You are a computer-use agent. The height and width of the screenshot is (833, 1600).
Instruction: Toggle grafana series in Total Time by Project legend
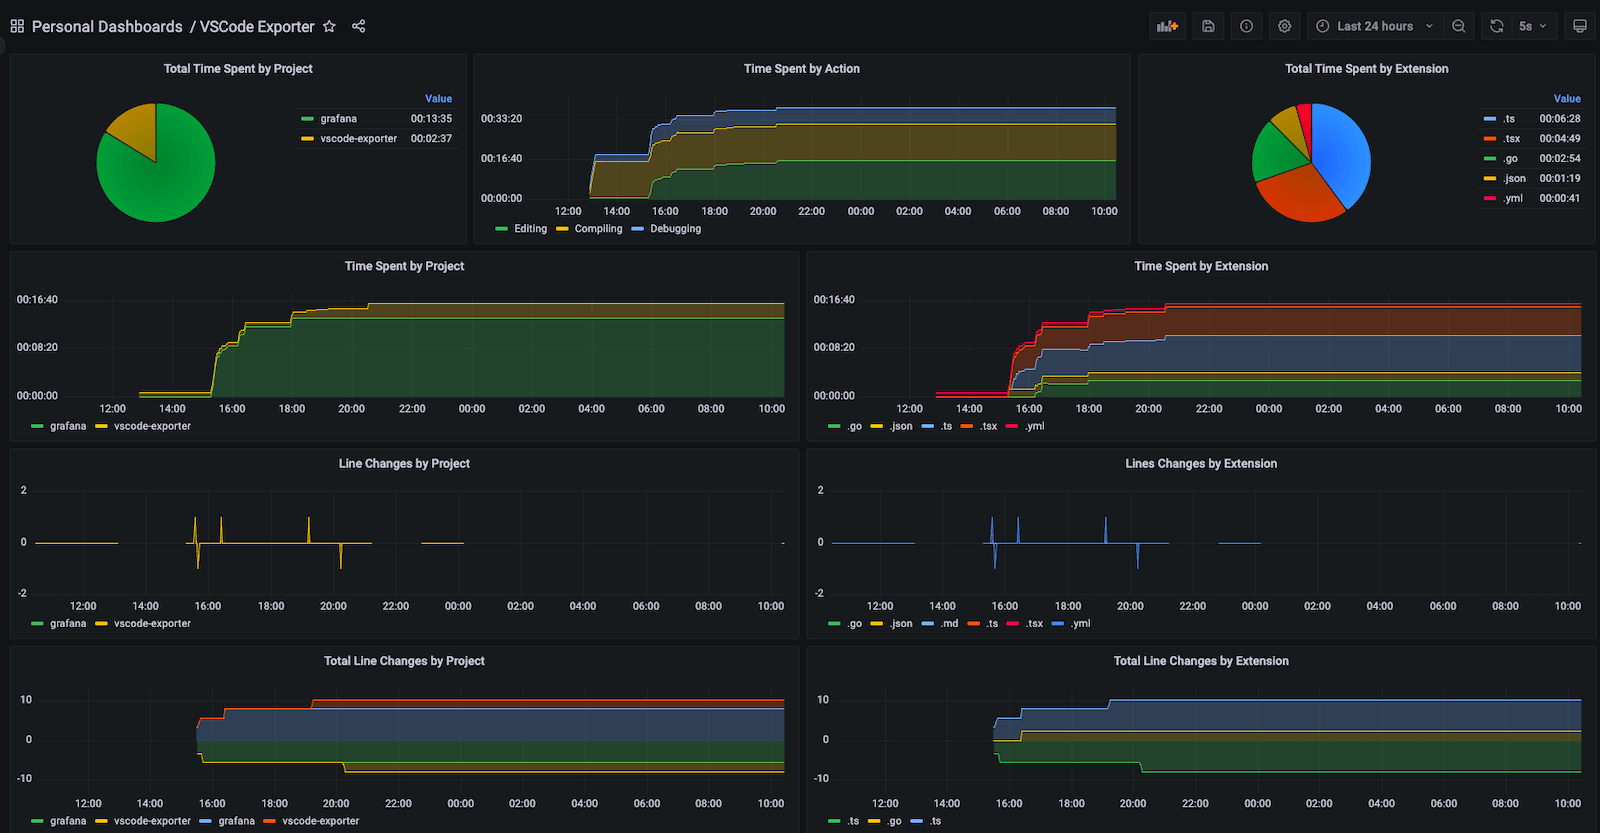(339, 118)
